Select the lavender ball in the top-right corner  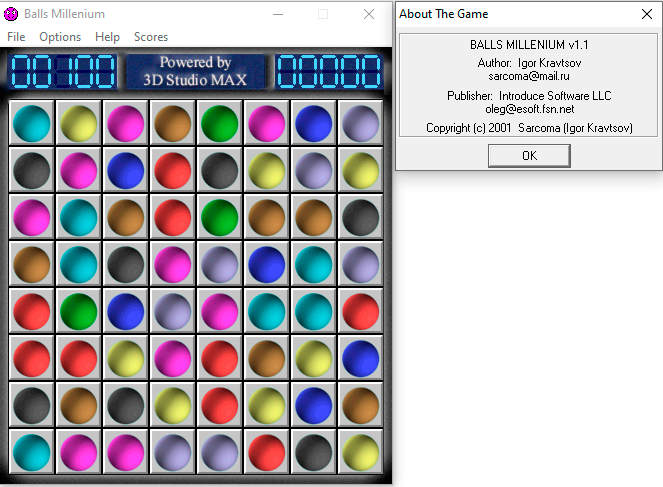[360, 123]
